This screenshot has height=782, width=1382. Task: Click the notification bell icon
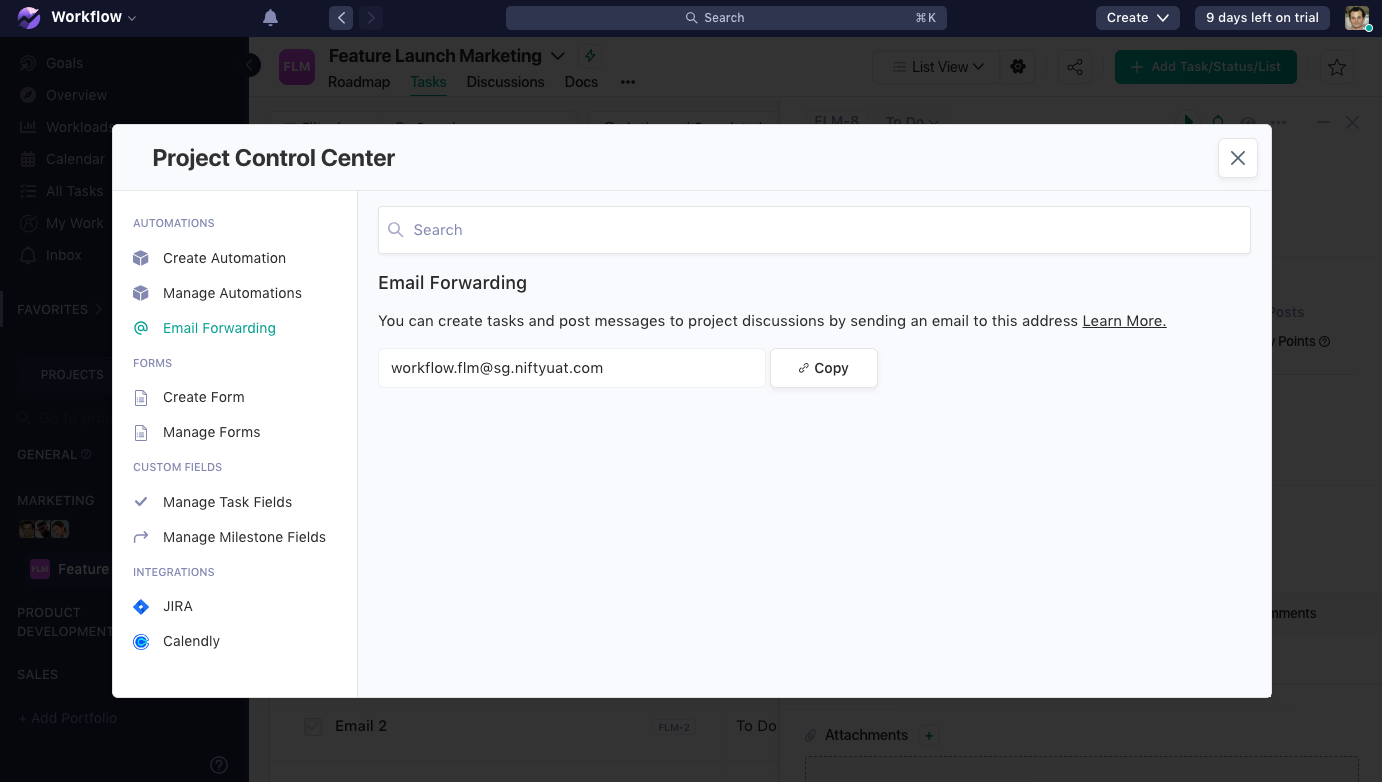270,18
